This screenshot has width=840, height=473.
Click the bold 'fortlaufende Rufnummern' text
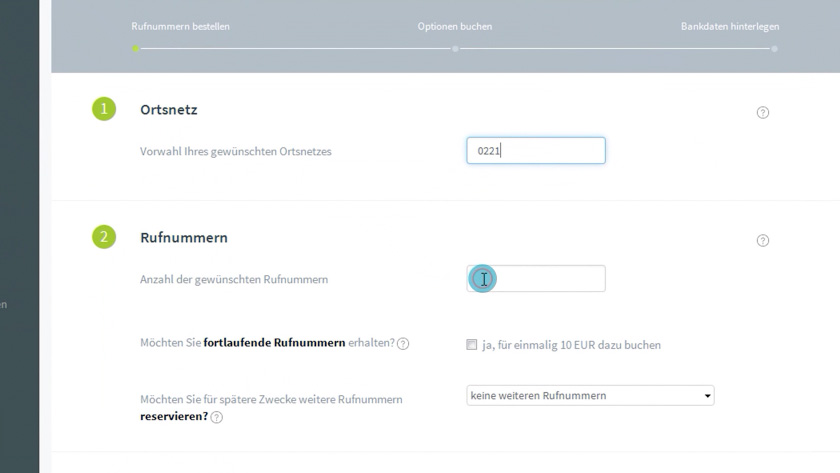point(274,343)
